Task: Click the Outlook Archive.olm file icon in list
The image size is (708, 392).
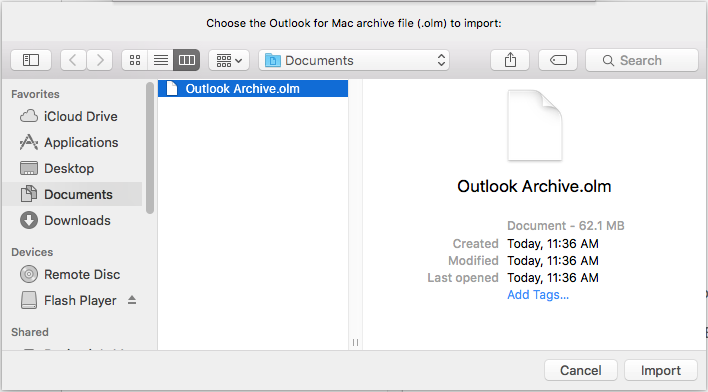Action: point(172,89)
